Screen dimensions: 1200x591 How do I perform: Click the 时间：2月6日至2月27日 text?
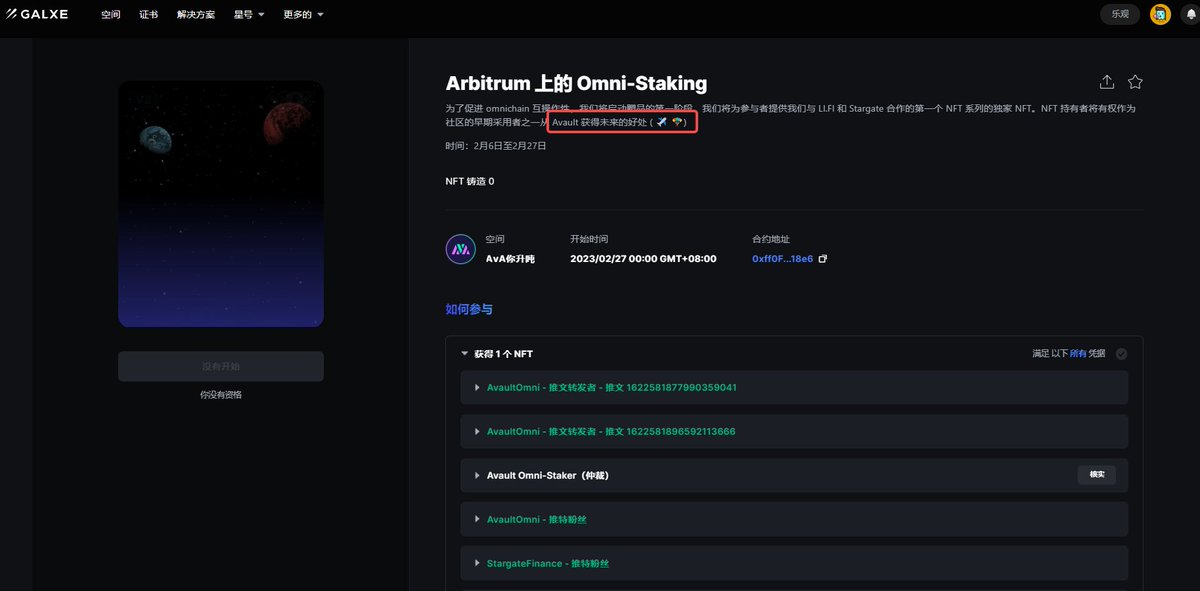click(496, 146)
